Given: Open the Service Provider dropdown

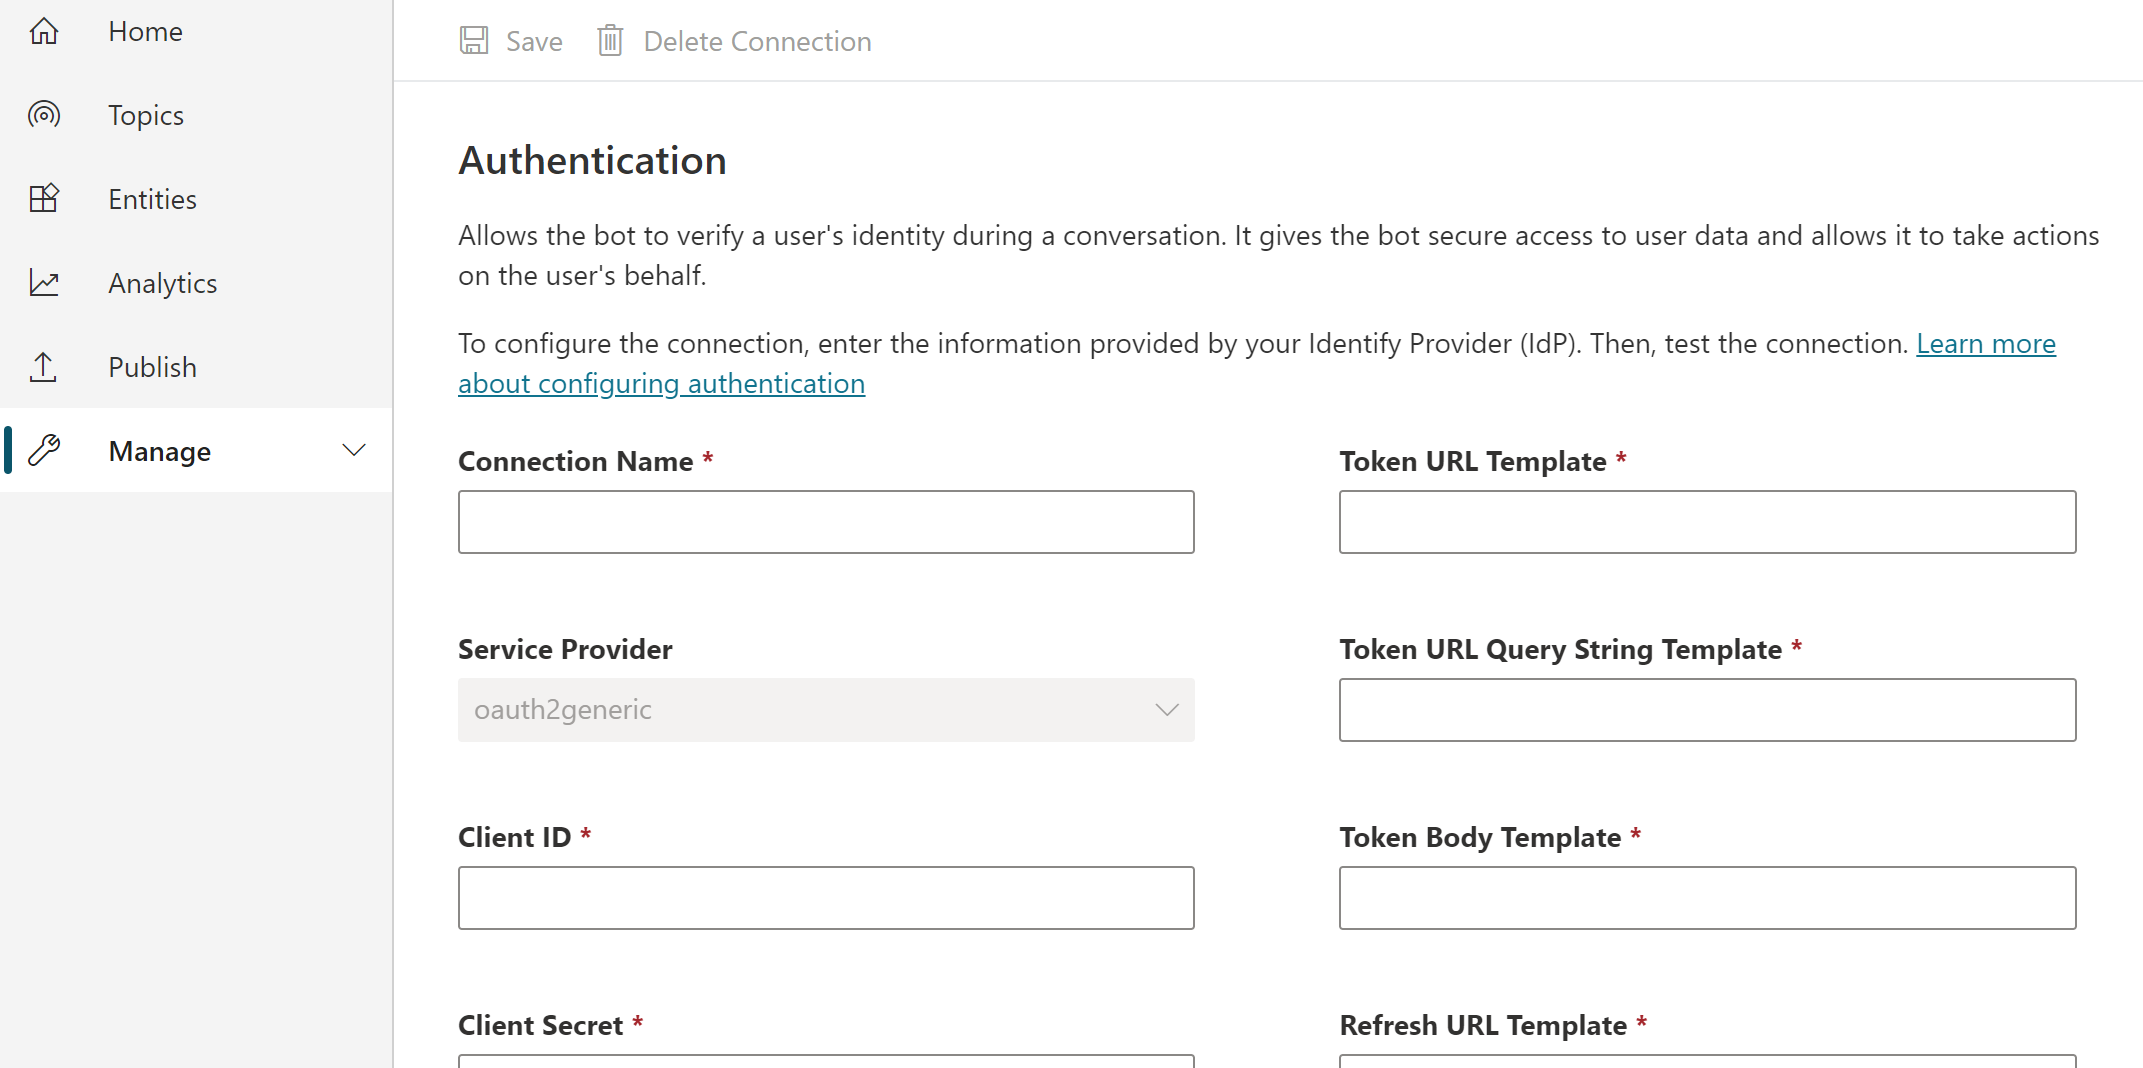Looking at the screenshot, I should tap(826, 710).
